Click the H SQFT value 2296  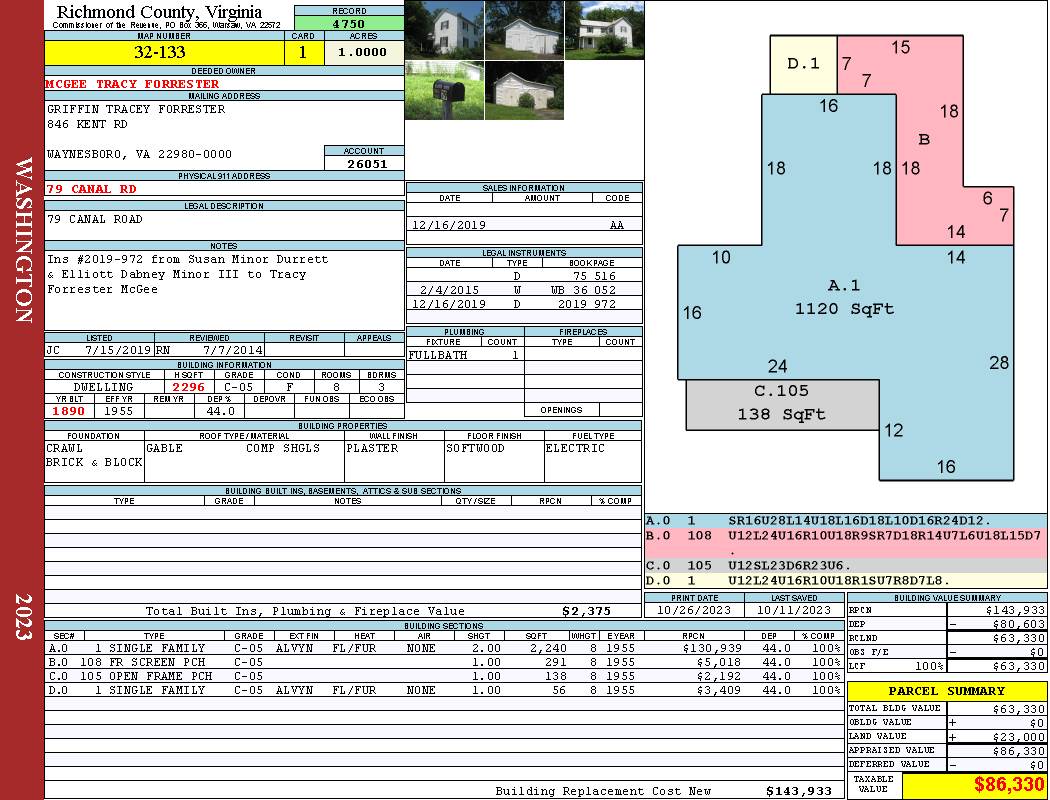pyautogui.click(x=188, y=387)
